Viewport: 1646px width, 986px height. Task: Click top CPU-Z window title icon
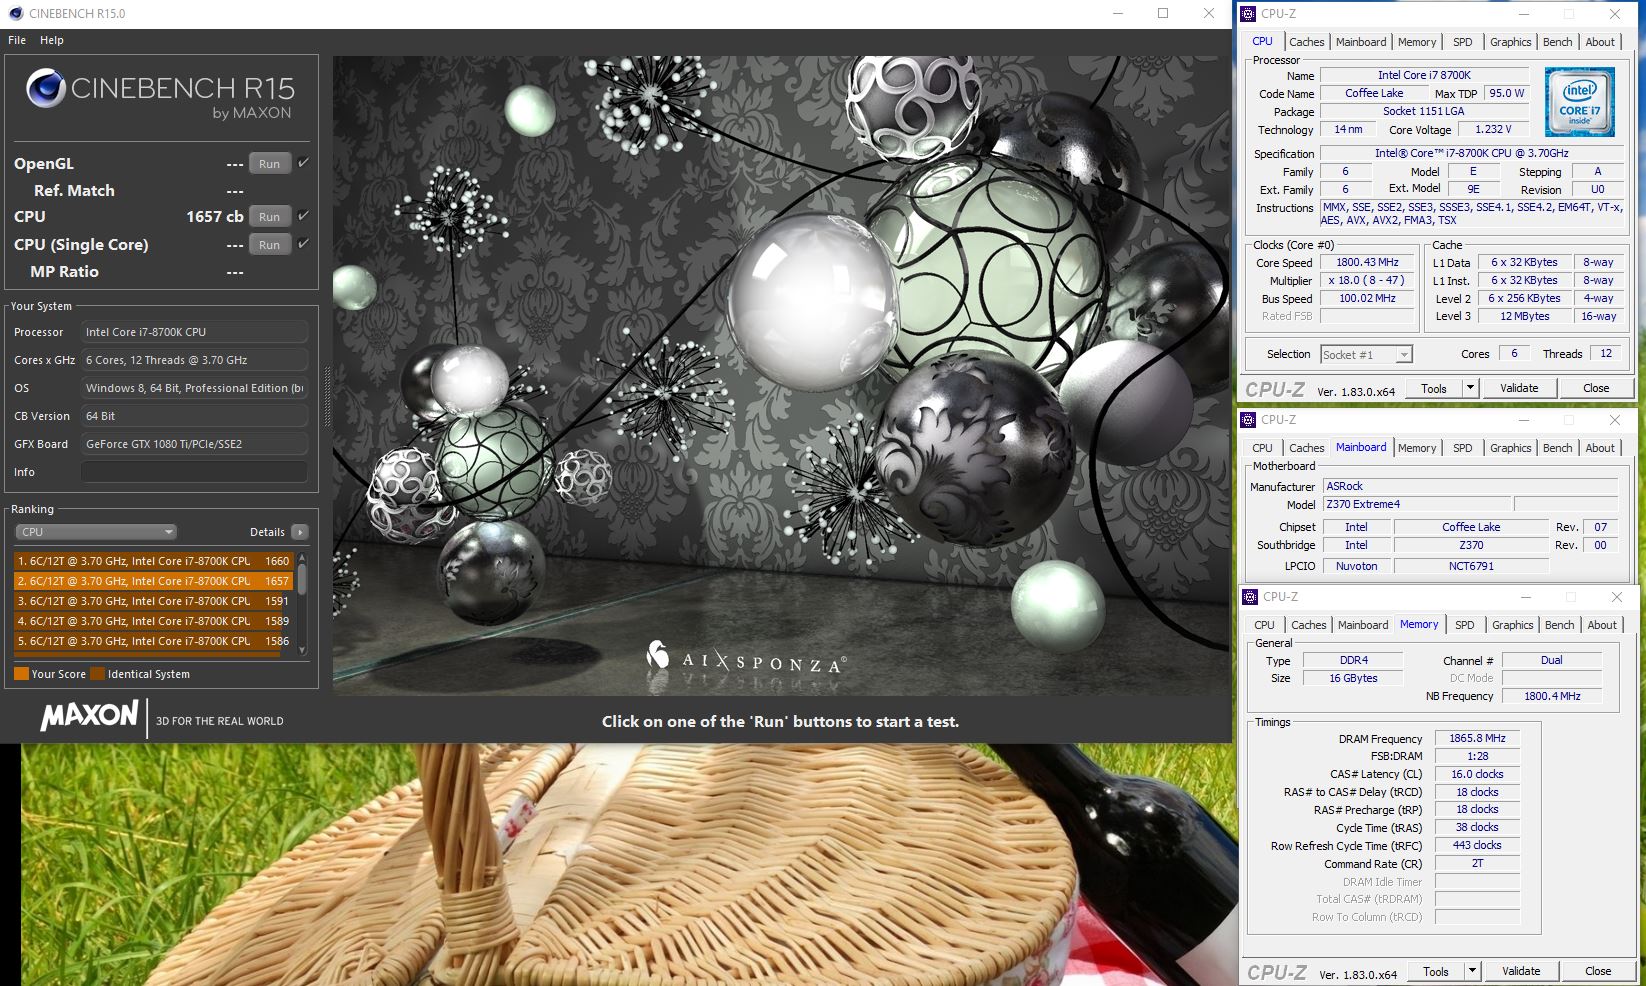pos(1249,14)
